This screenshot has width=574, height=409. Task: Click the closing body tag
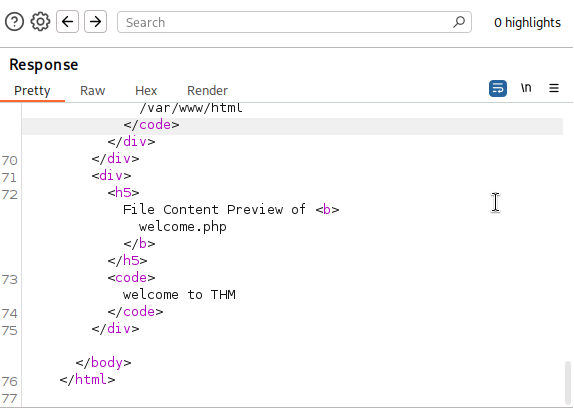tap(103, 362)
